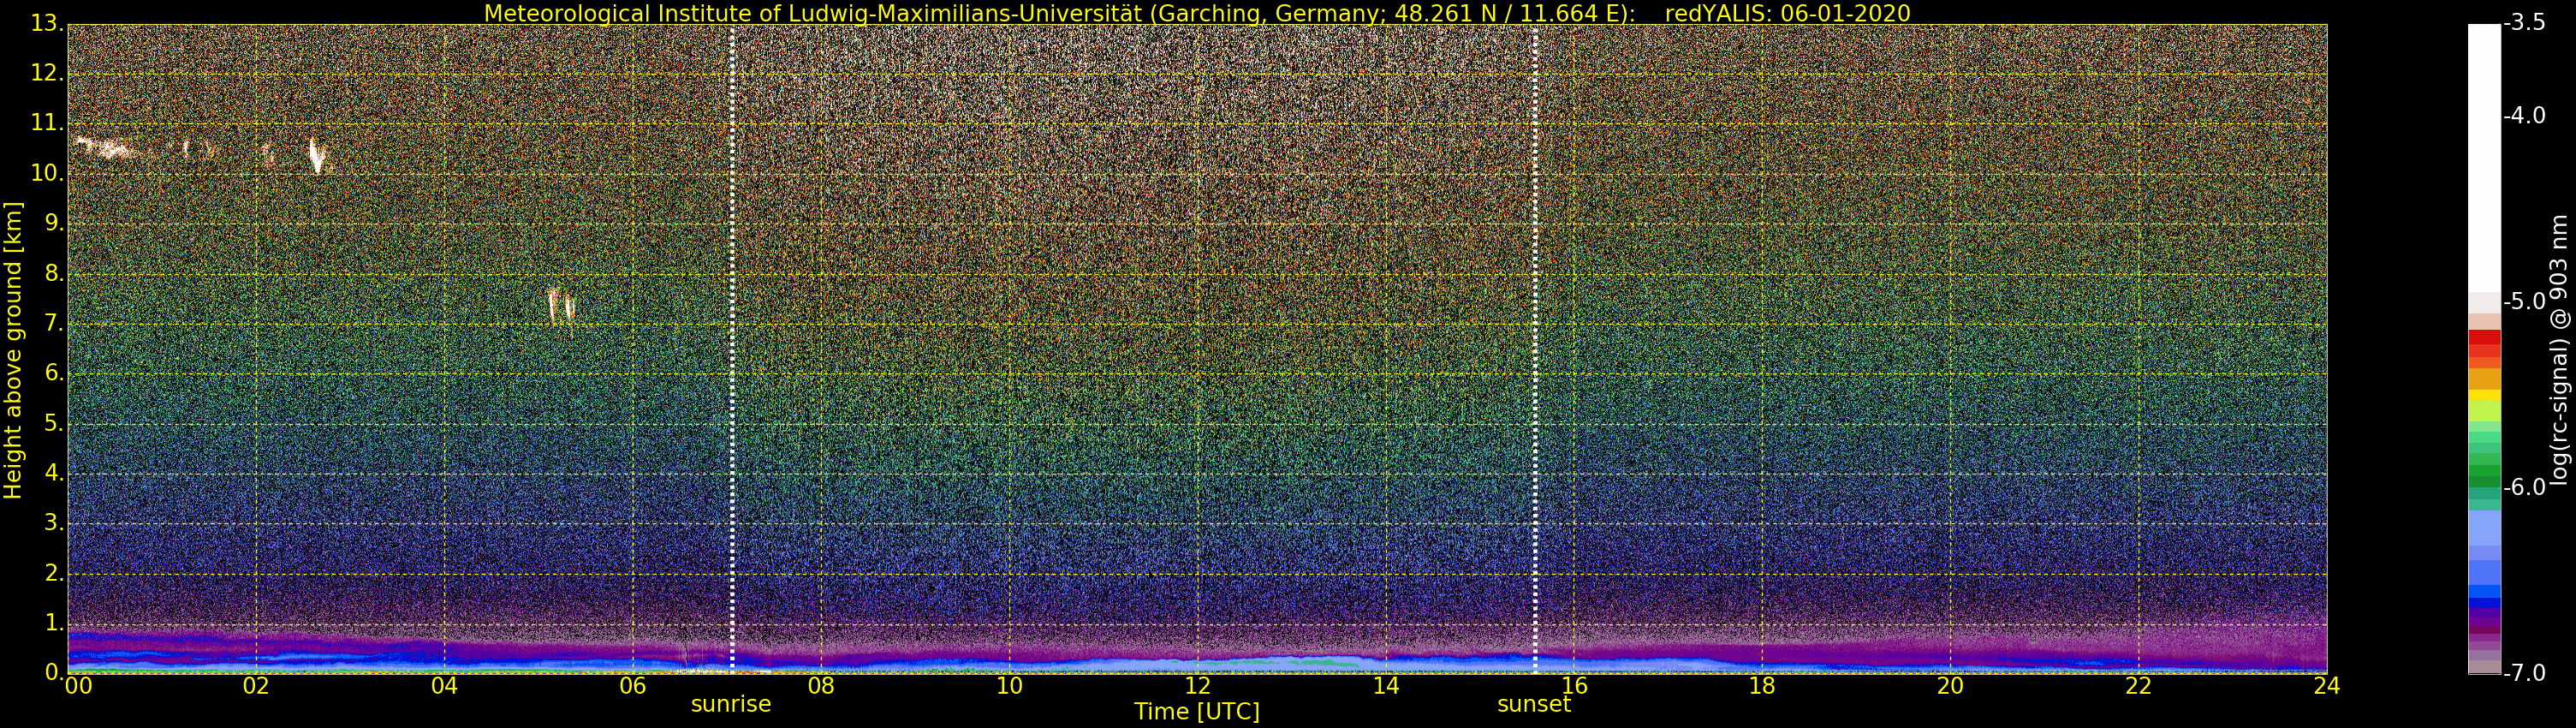Click the time axis tick label 22
This screenshot has height=728, width=2576.
(x=2138, y=686)
